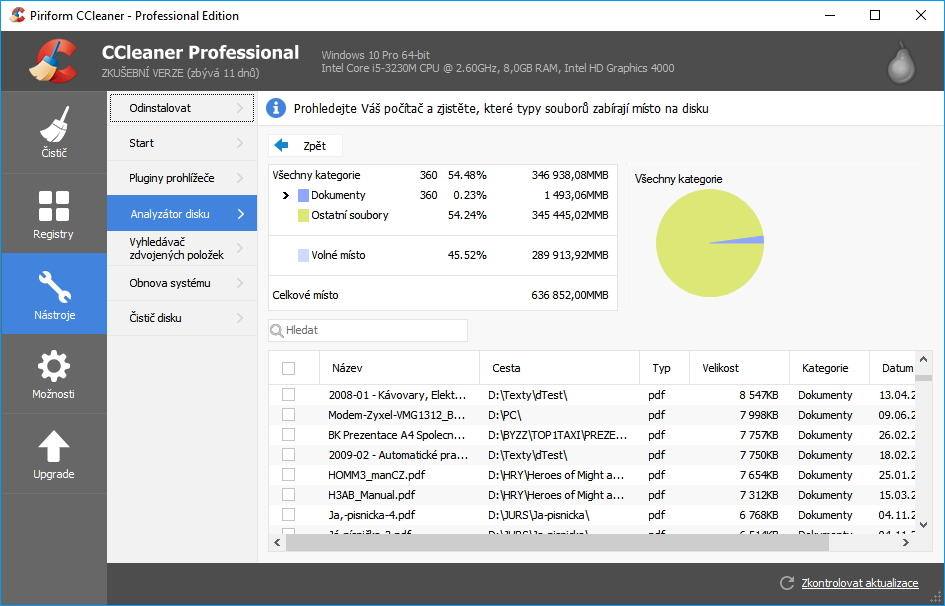Select the Možnosti gear icon
The image size is (945, 606).
coord(53,373)
